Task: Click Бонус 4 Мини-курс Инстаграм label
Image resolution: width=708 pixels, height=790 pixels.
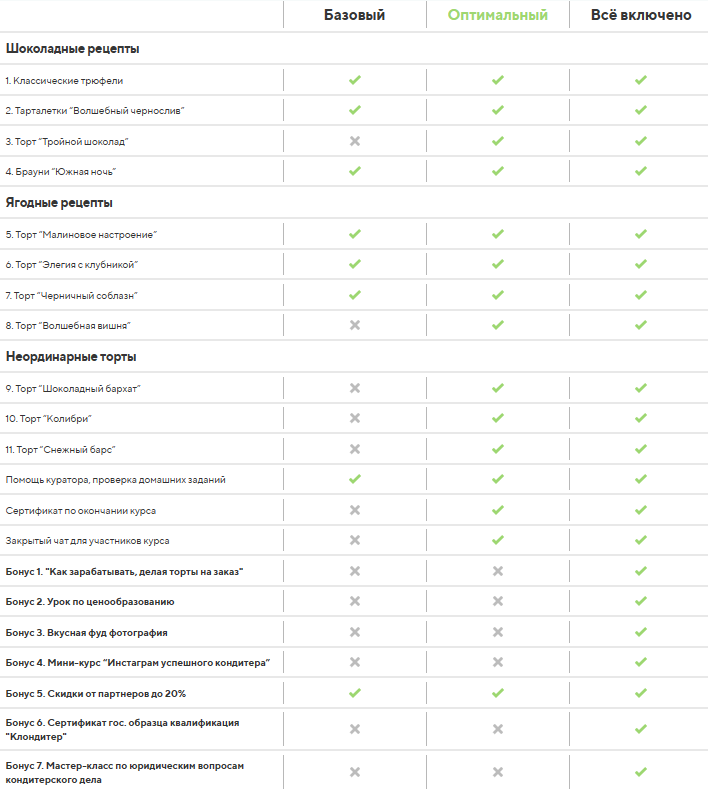Action: 138,663
